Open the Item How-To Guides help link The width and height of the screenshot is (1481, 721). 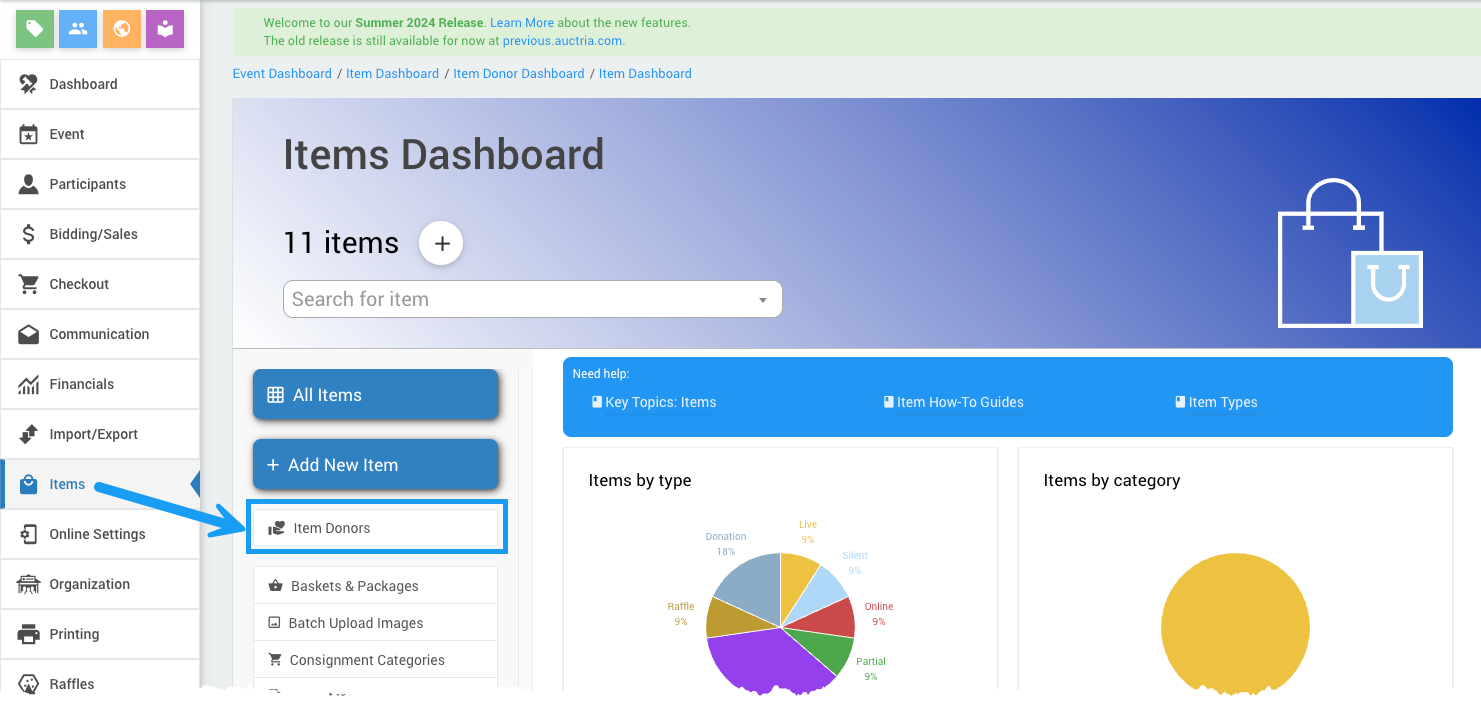pyautogui.click(x=959, y=402)
